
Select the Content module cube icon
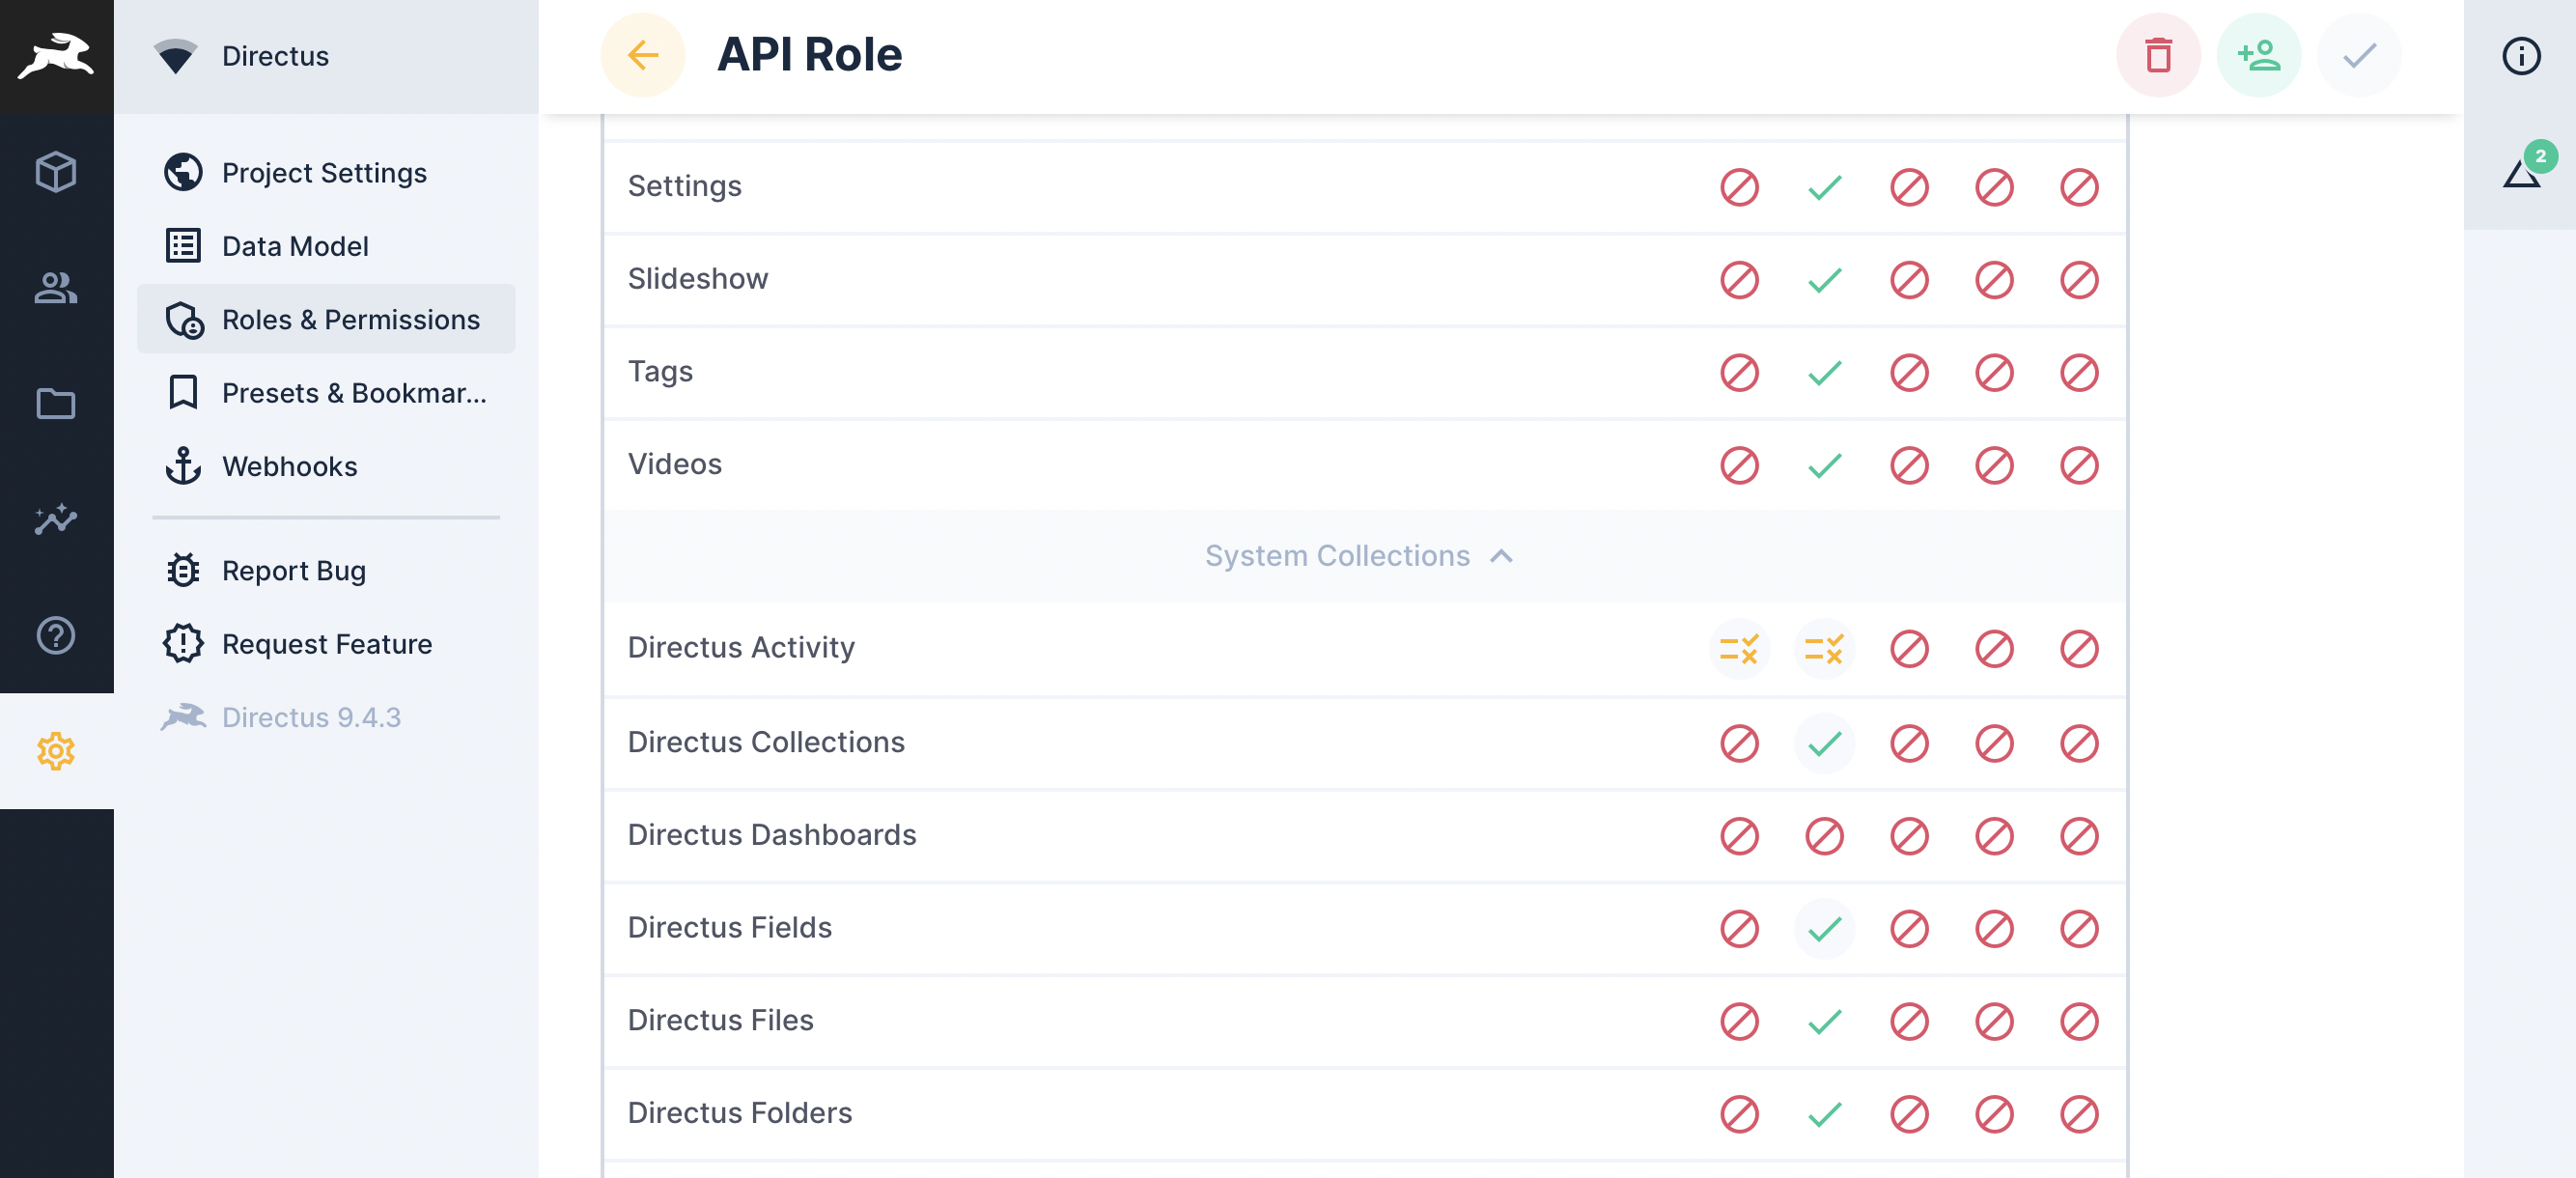[x=56, y=172]
